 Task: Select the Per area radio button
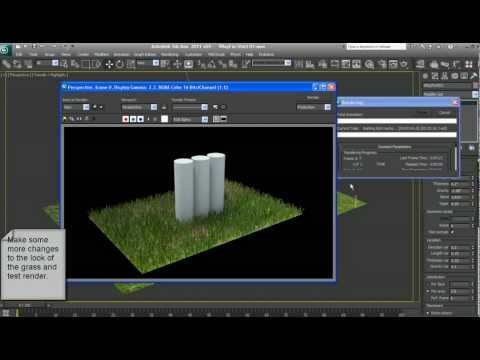428,291
